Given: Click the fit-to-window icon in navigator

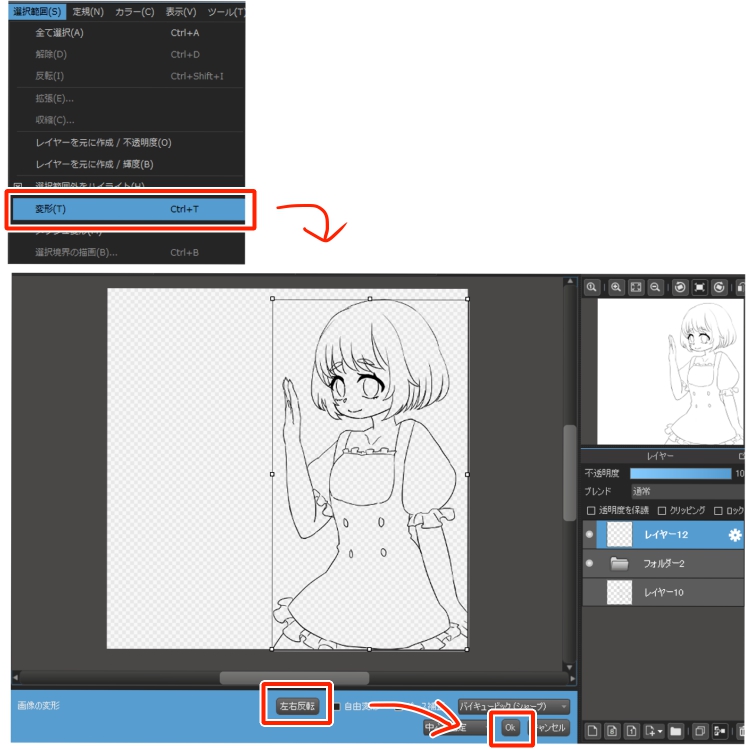Looking at the screenshot, I should tap(636, 287).
